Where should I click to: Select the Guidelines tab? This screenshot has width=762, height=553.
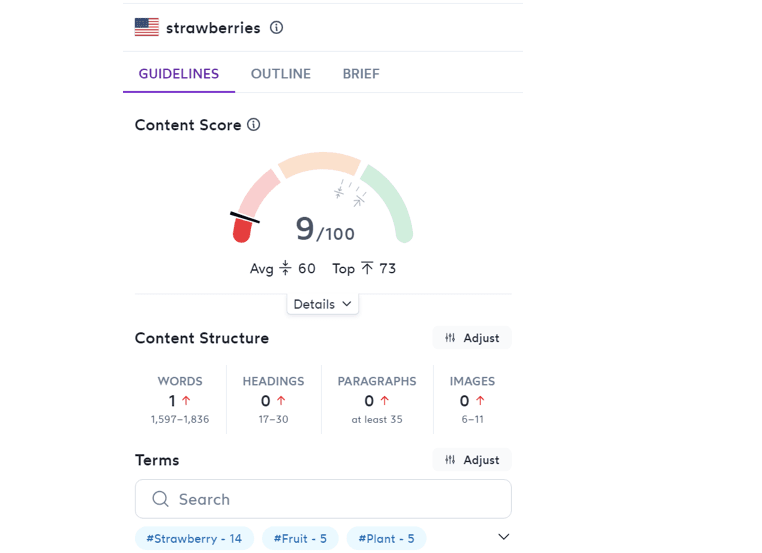[179, 74]
